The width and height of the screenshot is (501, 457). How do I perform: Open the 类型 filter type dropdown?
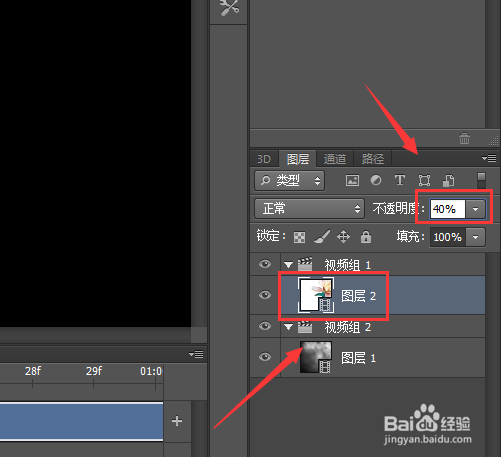coord(289,181)
